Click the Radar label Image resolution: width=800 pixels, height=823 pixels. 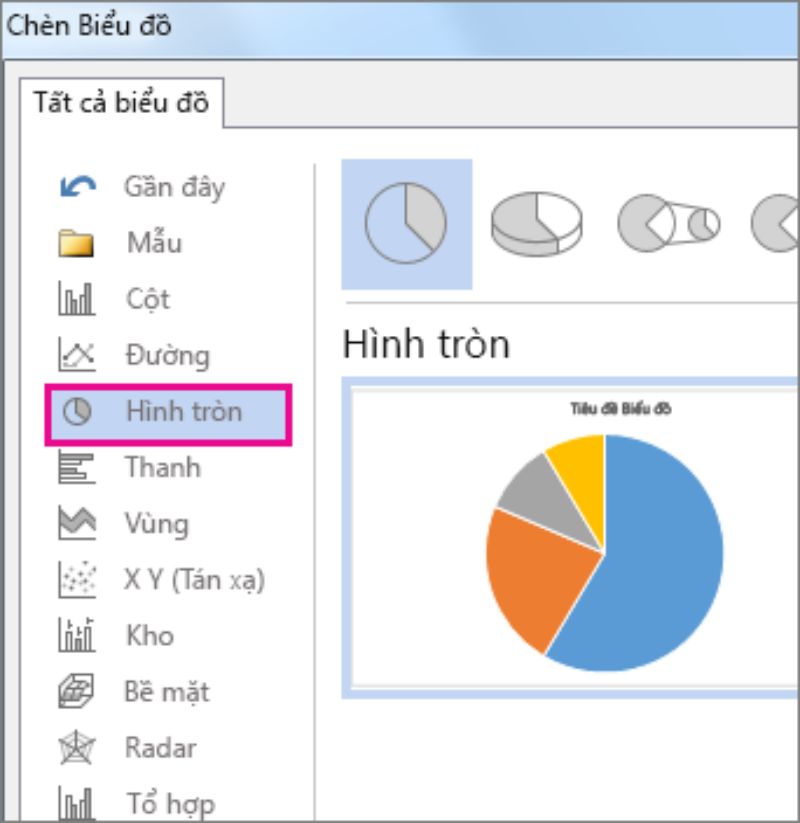pyautogui.click(x=161, y=747)
